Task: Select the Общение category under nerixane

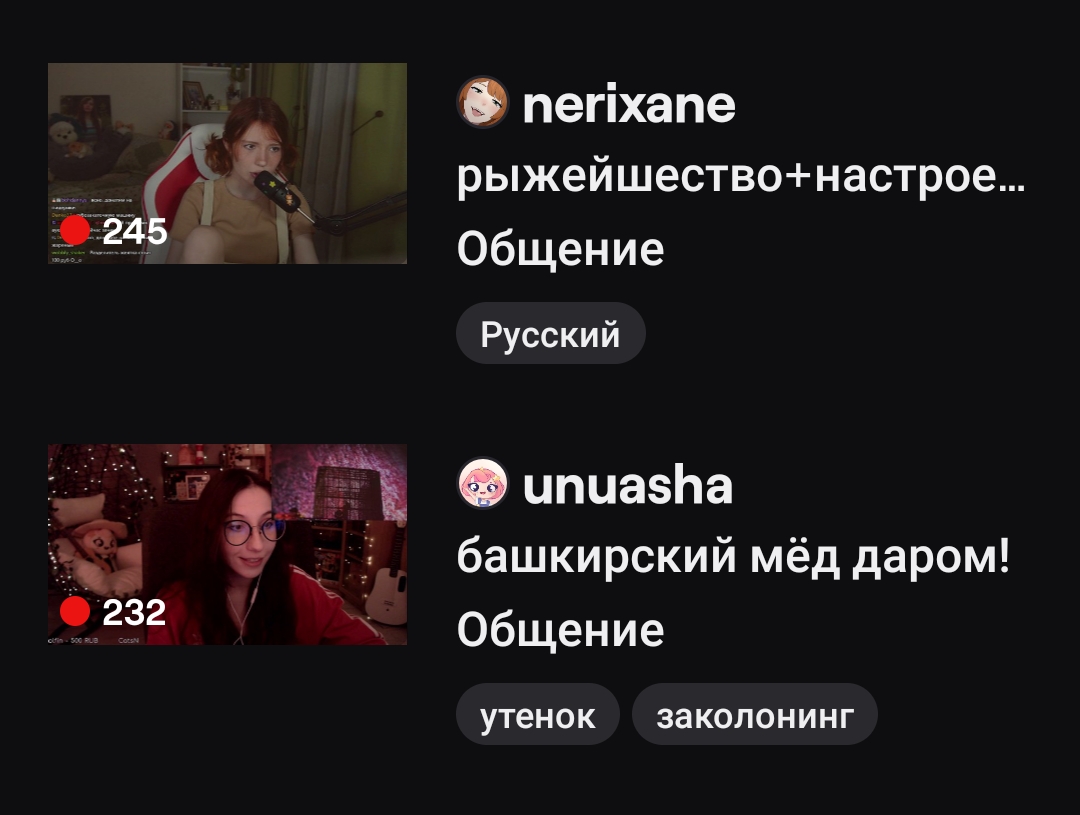Action: coord(560,249)
